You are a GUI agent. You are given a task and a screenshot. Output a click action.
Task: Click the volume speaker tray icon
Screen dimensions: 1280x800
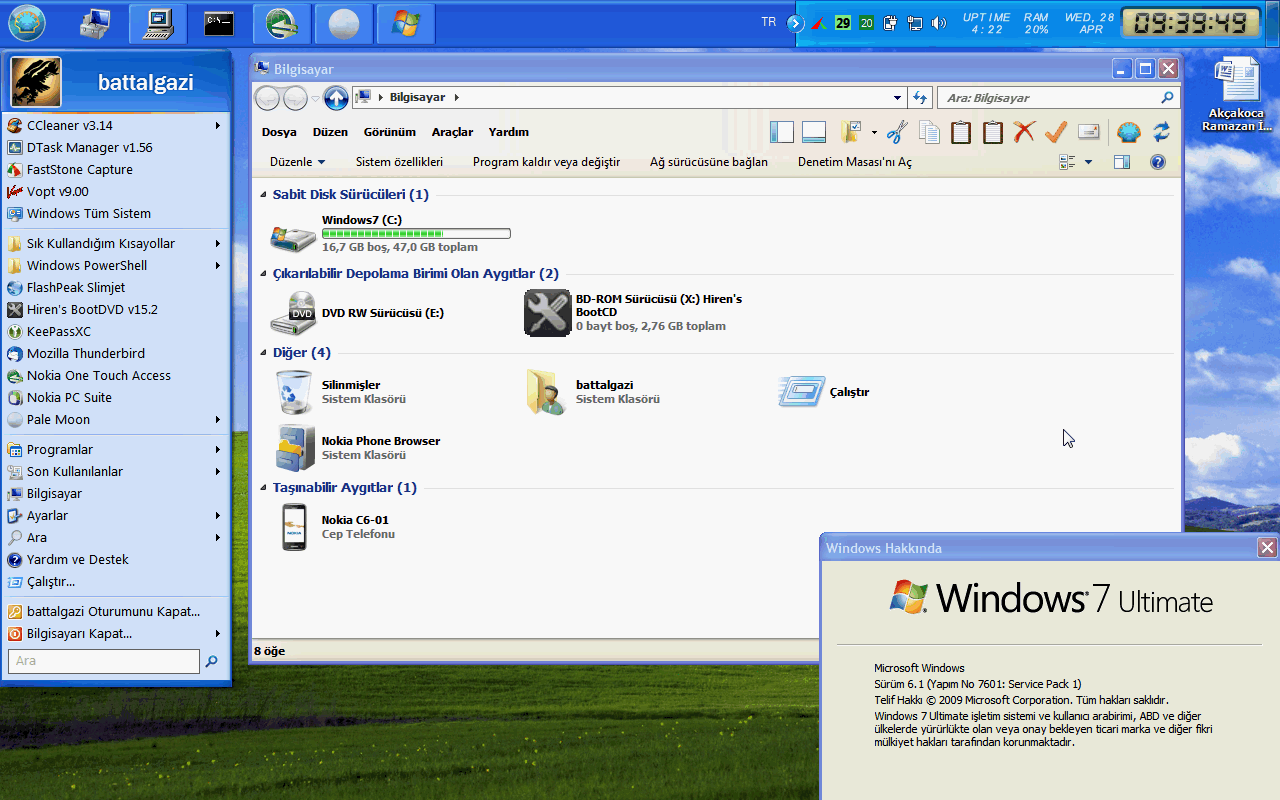[938, 23]
